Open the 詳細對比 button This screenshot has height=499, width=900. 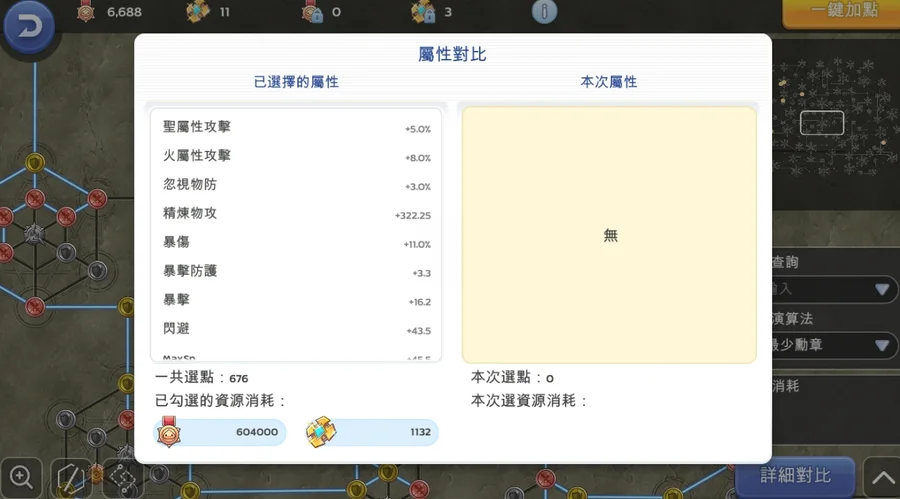[x=795, y=475]
